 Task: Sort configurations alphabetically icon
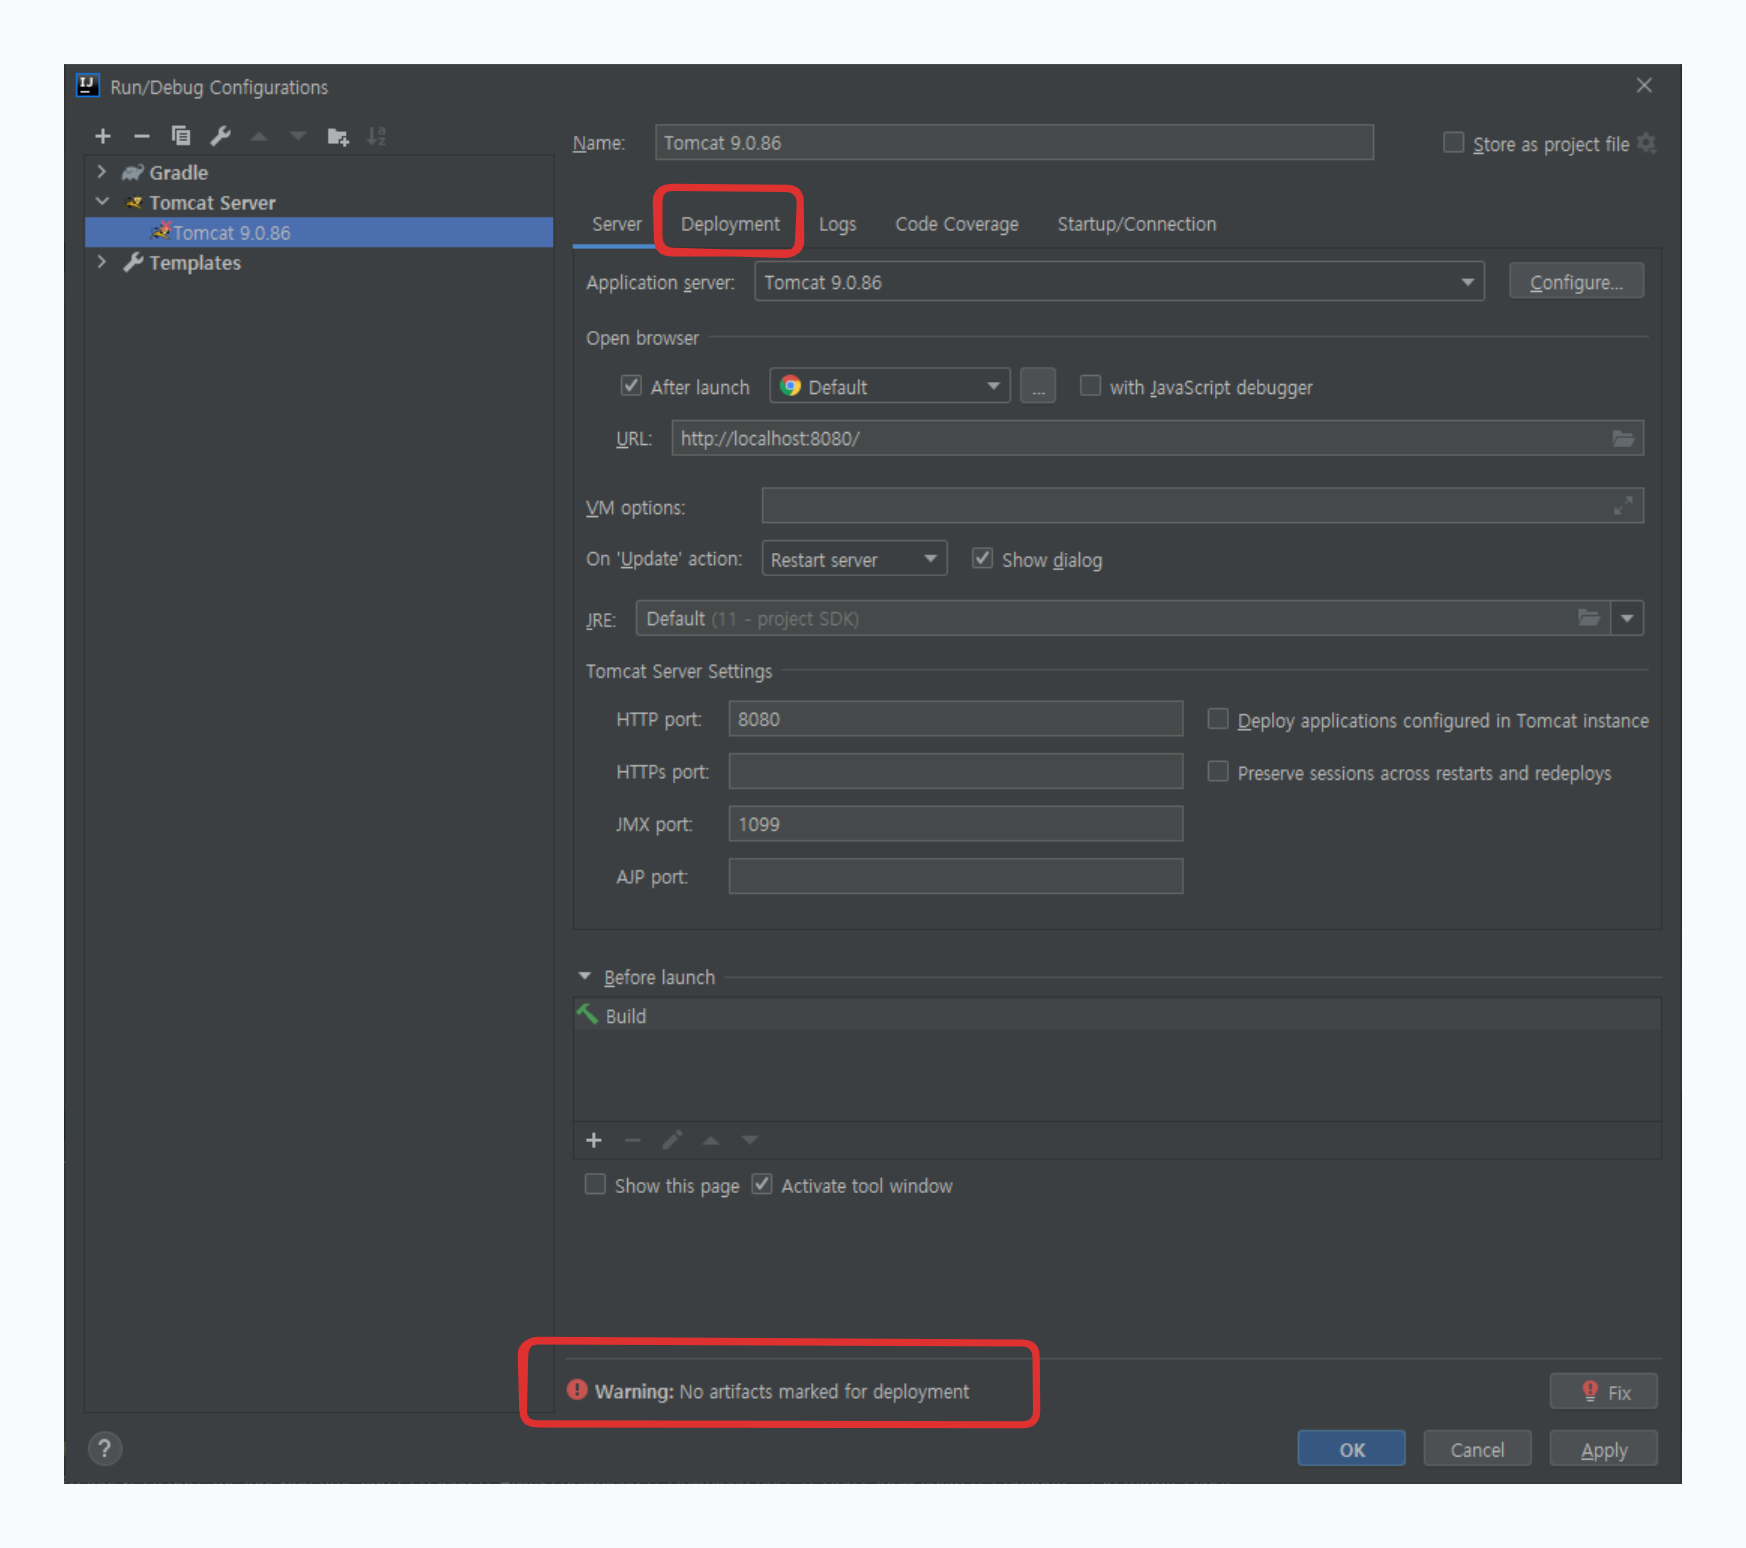point(377,136)
